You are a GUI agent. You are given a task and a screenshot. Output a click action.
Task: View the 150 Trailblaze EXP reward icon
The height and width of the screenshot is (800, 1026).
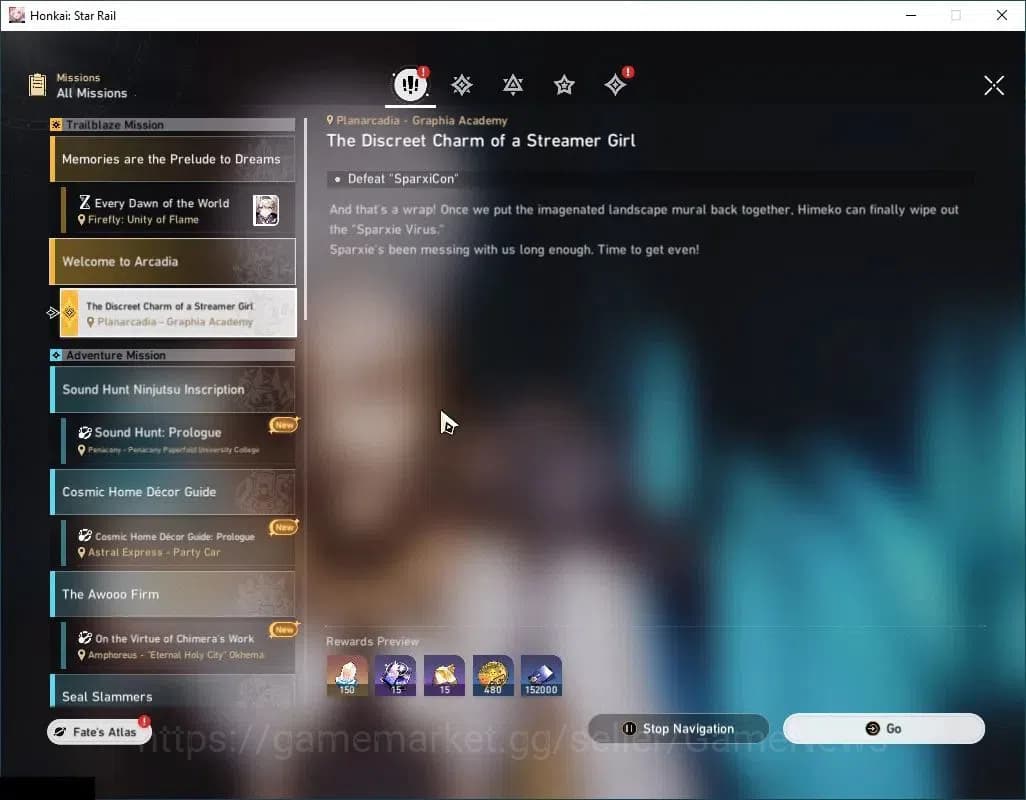point(347,676)
